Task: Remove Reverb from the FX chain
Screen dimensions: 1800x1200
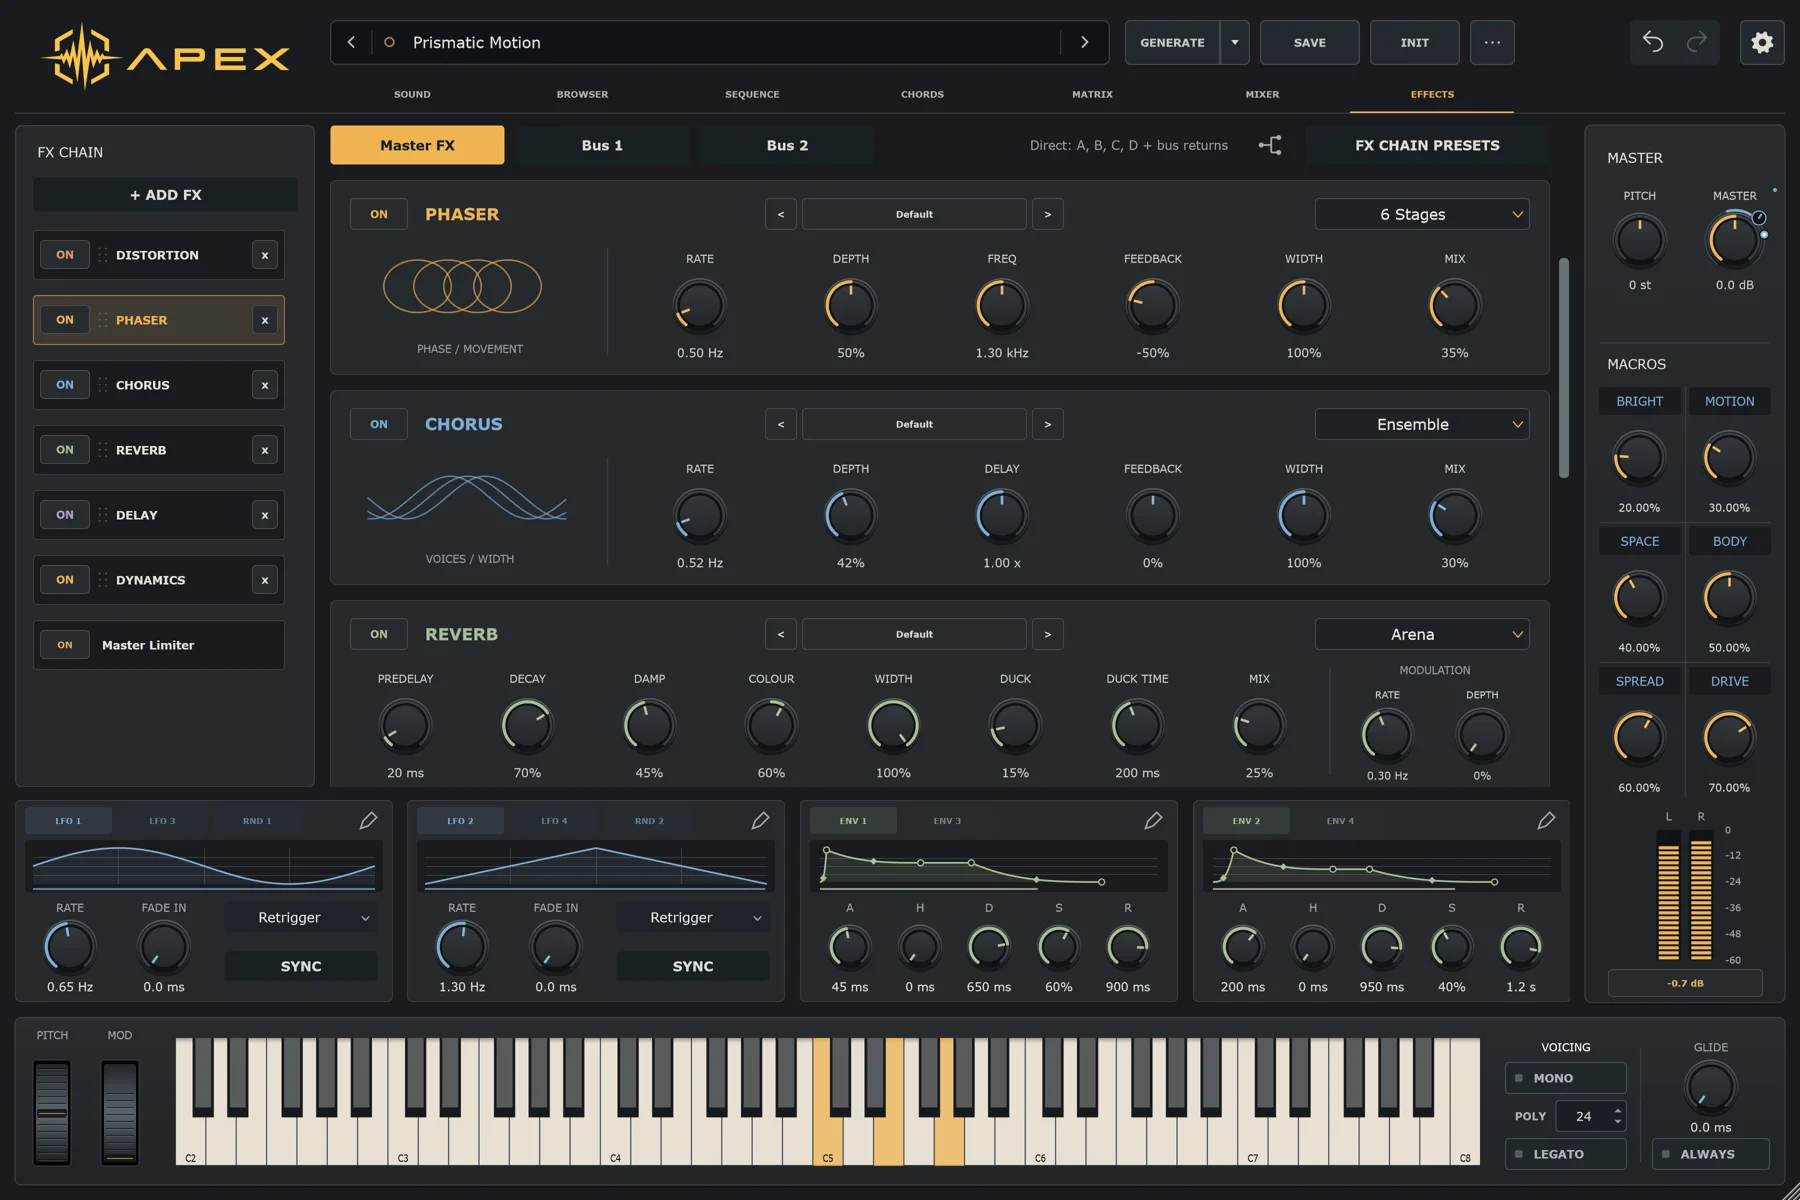Action: 265,450
